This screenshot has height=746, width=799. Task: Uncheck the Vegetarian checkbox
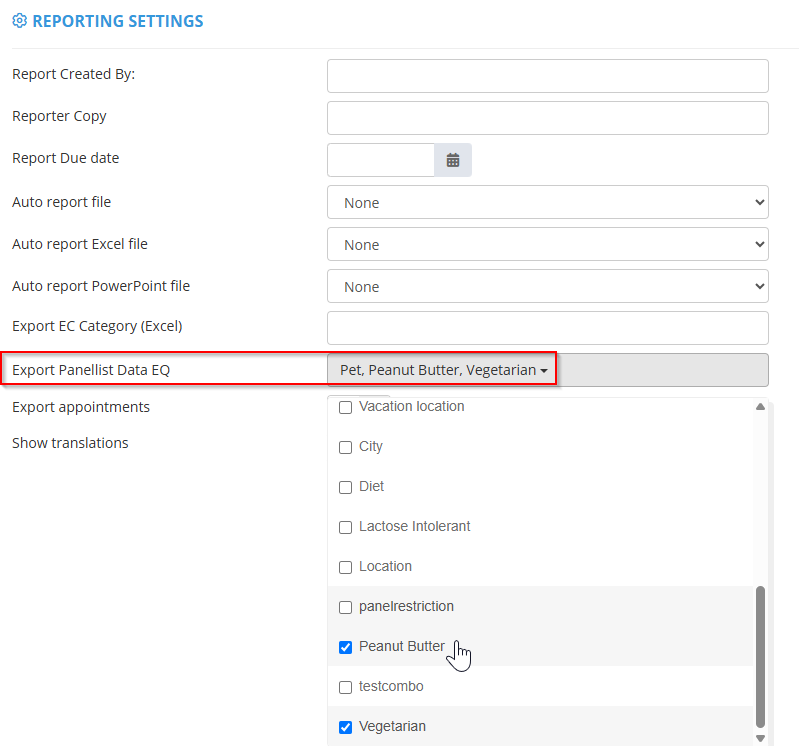pyautogui.click(x=346, y=727)
